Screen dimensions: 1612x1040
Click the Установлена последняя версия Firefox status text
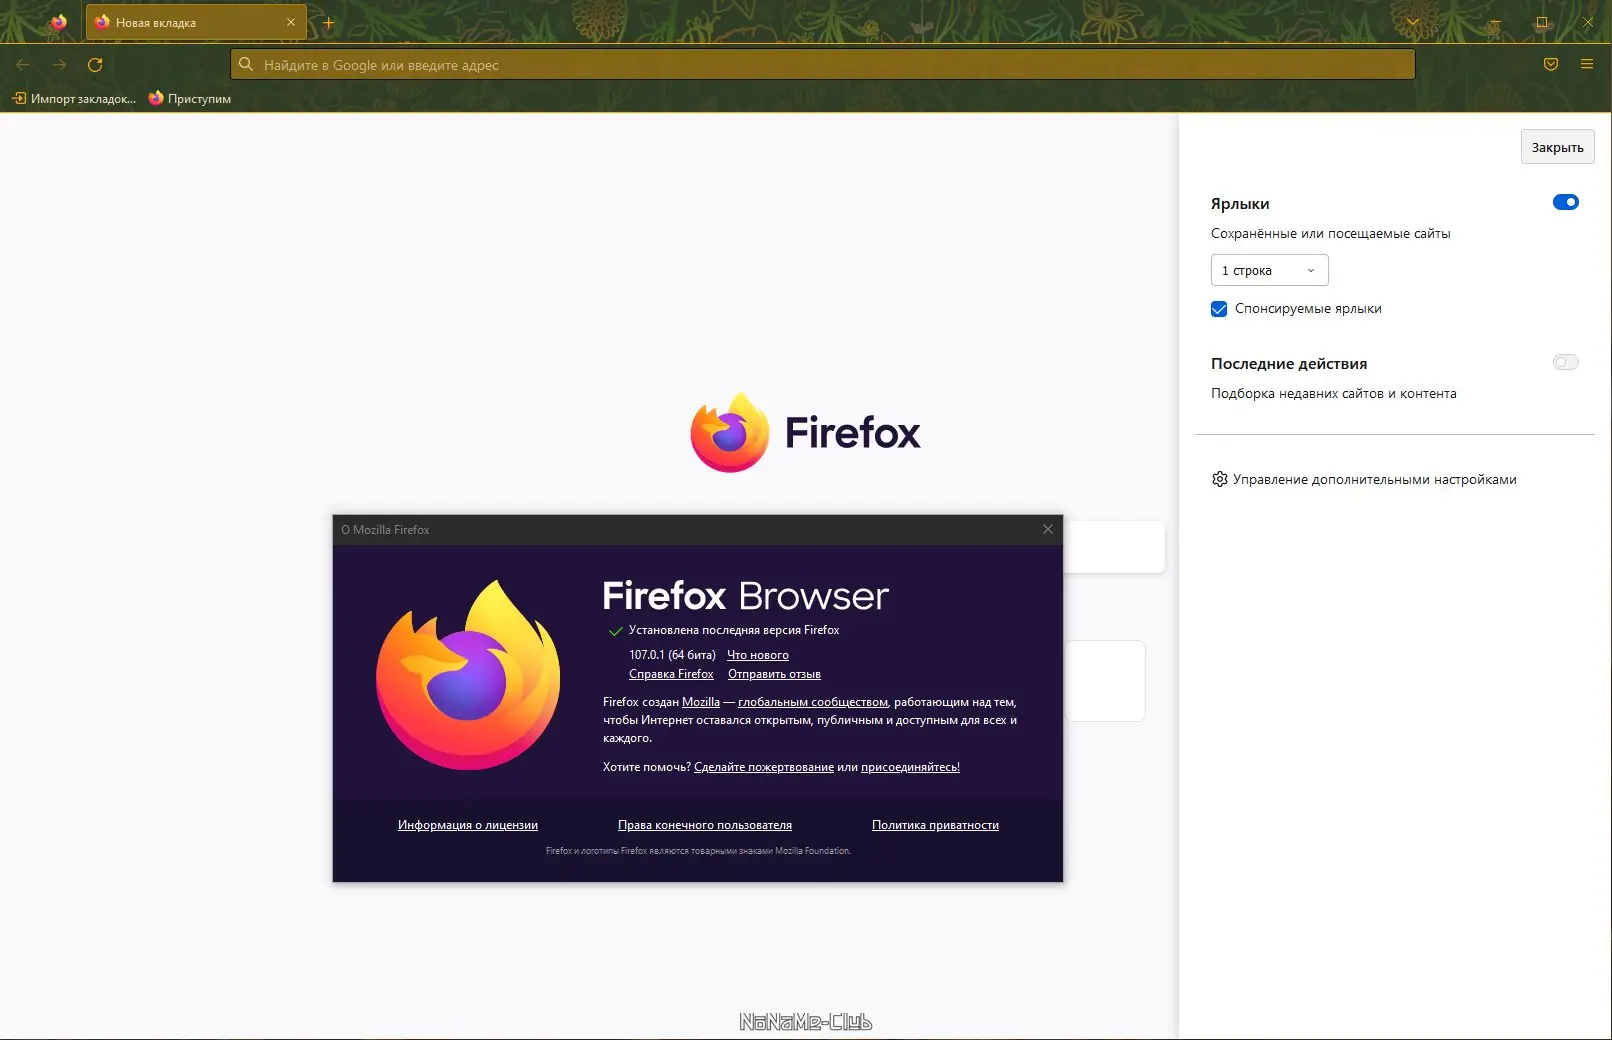[734, 631]
